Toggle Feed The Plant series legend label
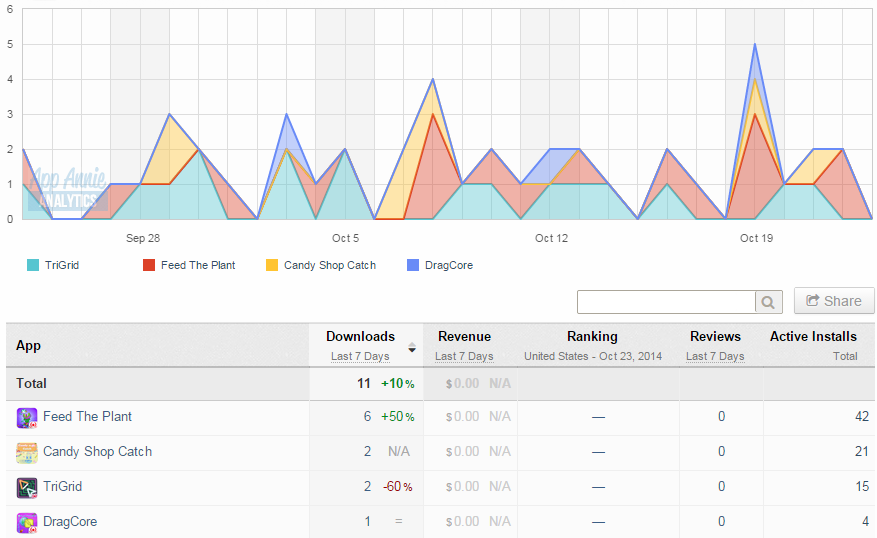This screenshot has height=538, width=877. [198, 265]
